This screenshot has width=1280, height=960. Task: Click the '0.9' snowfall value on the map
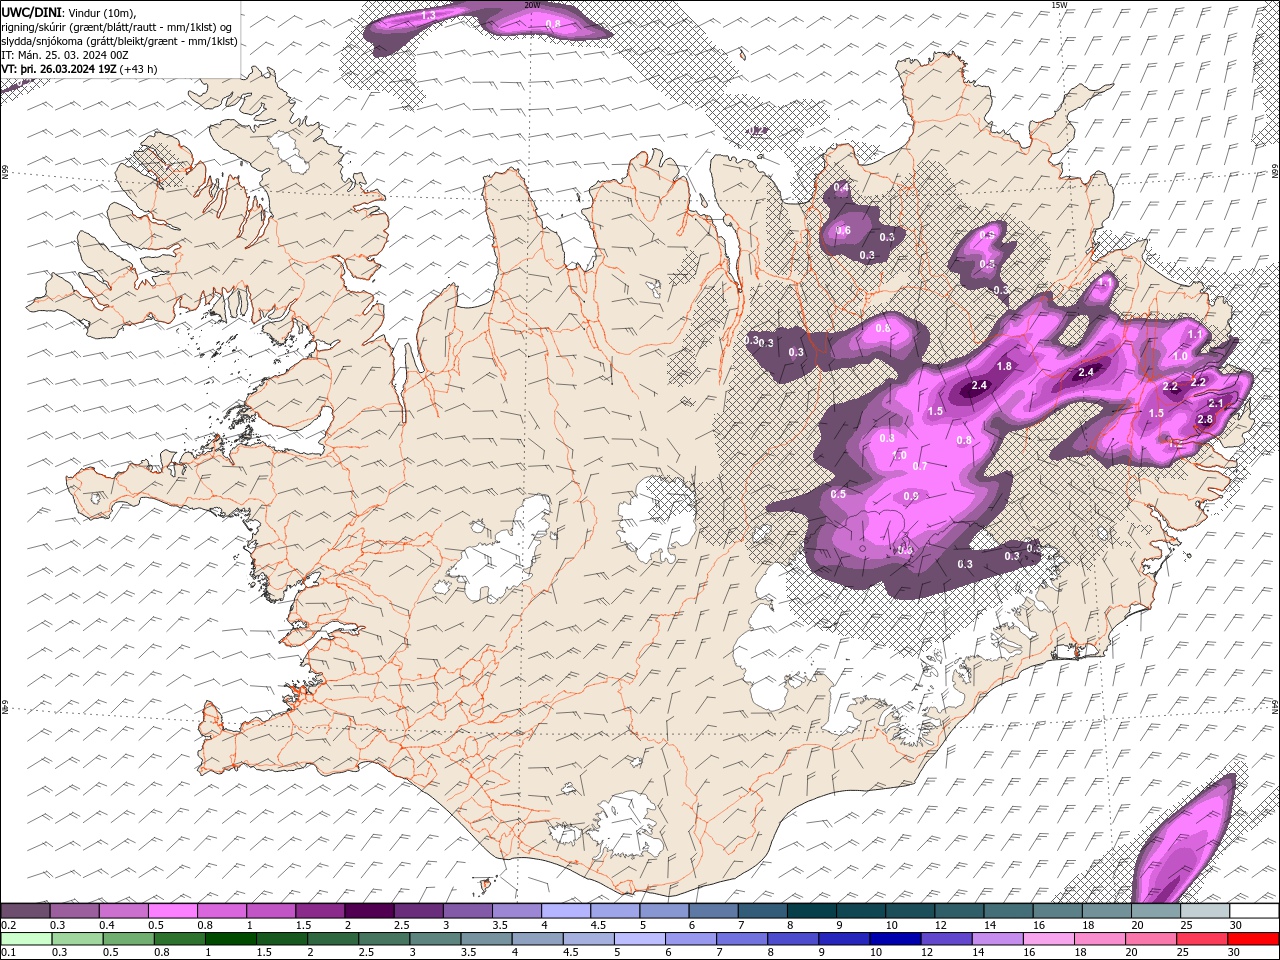[911, 496]
